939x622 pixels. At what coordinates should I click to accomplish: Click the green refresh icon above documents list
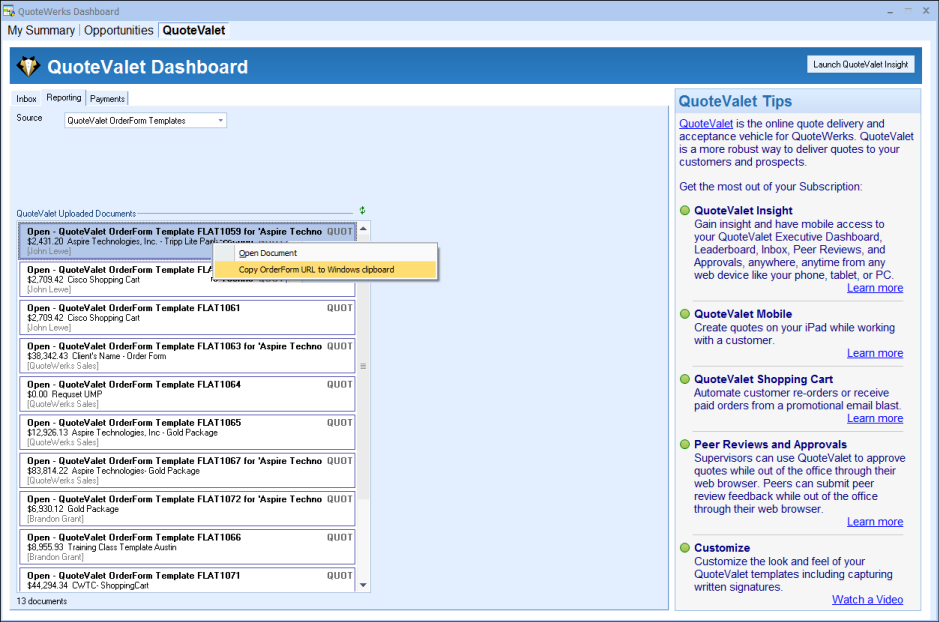362,210
